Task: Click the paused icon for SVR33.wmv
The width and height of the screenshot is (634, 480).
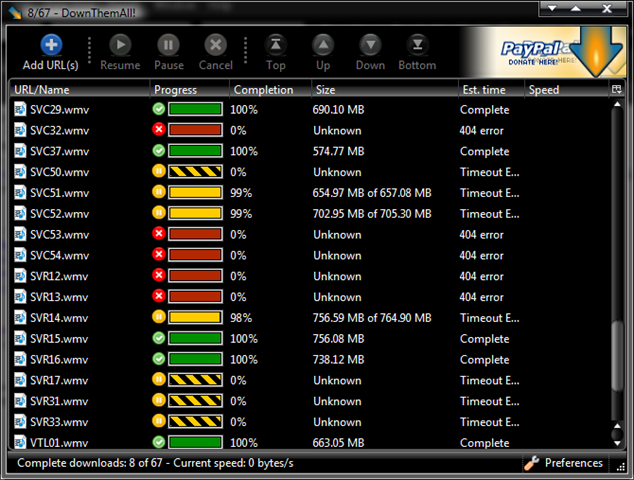Action: (x=159, y=421)
